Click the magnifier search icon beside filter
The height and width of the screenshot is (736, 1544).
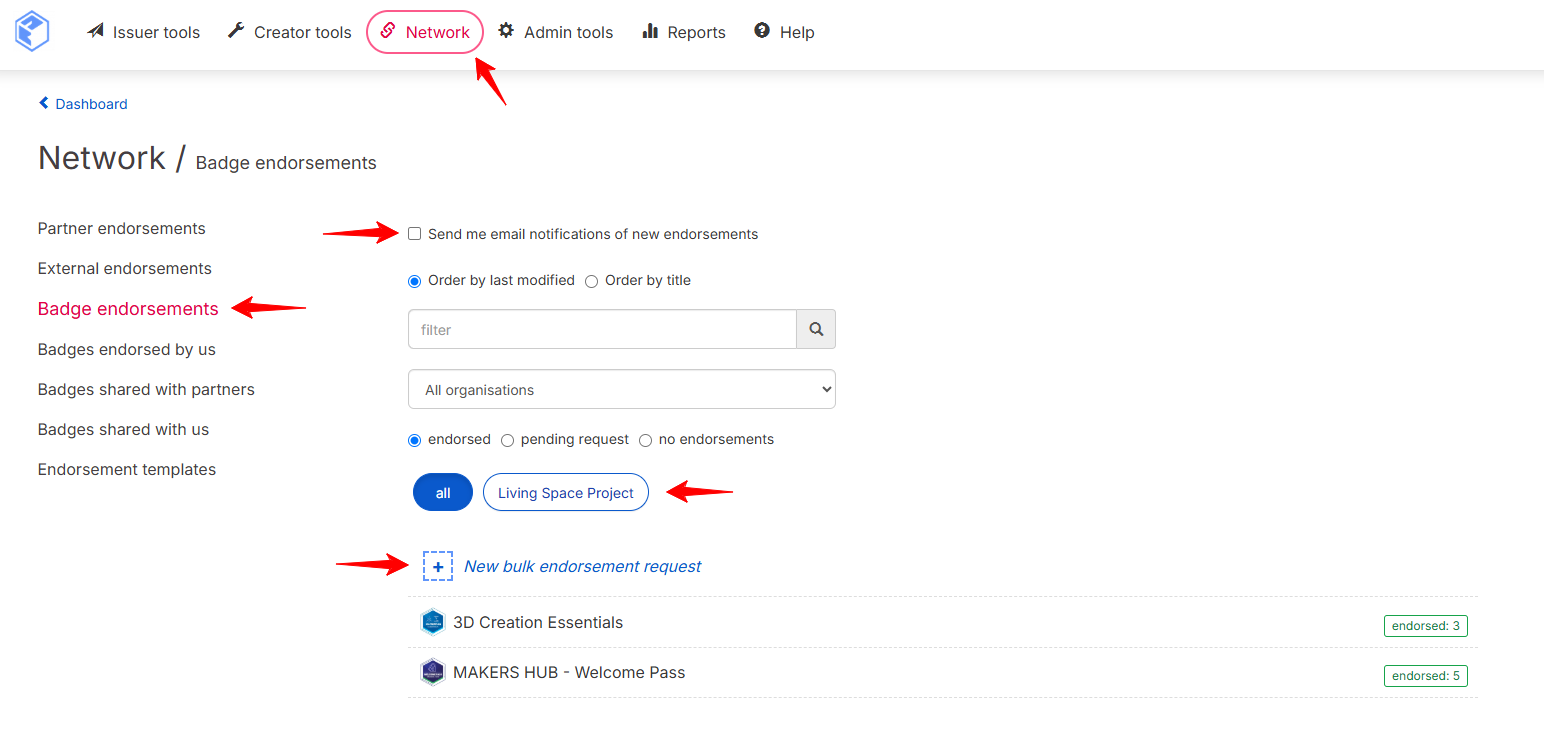[x=816, y=329]
